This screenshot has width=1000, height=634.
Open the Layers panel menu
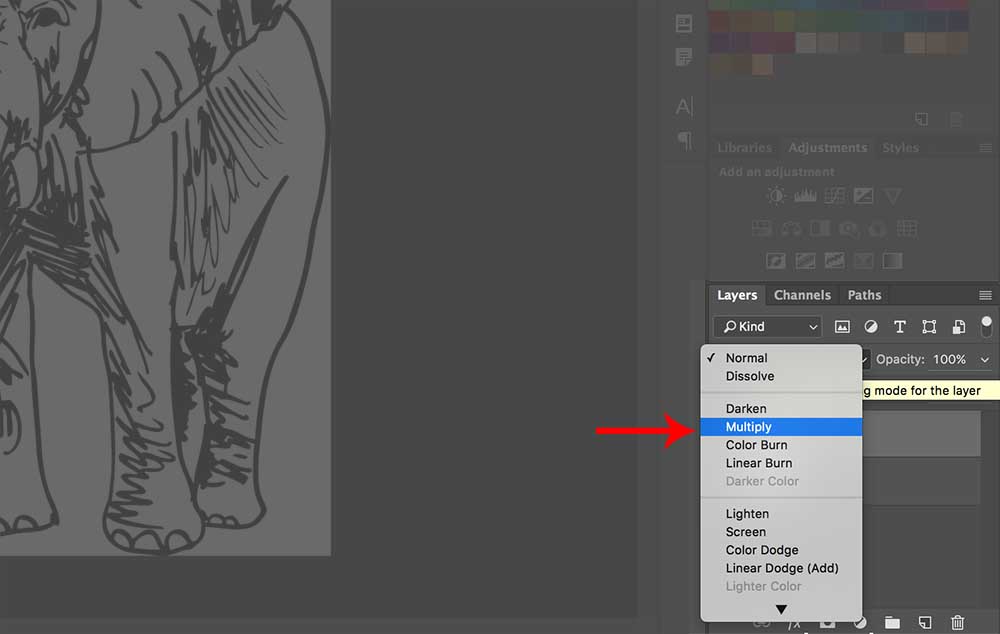(x=985, y=295)
